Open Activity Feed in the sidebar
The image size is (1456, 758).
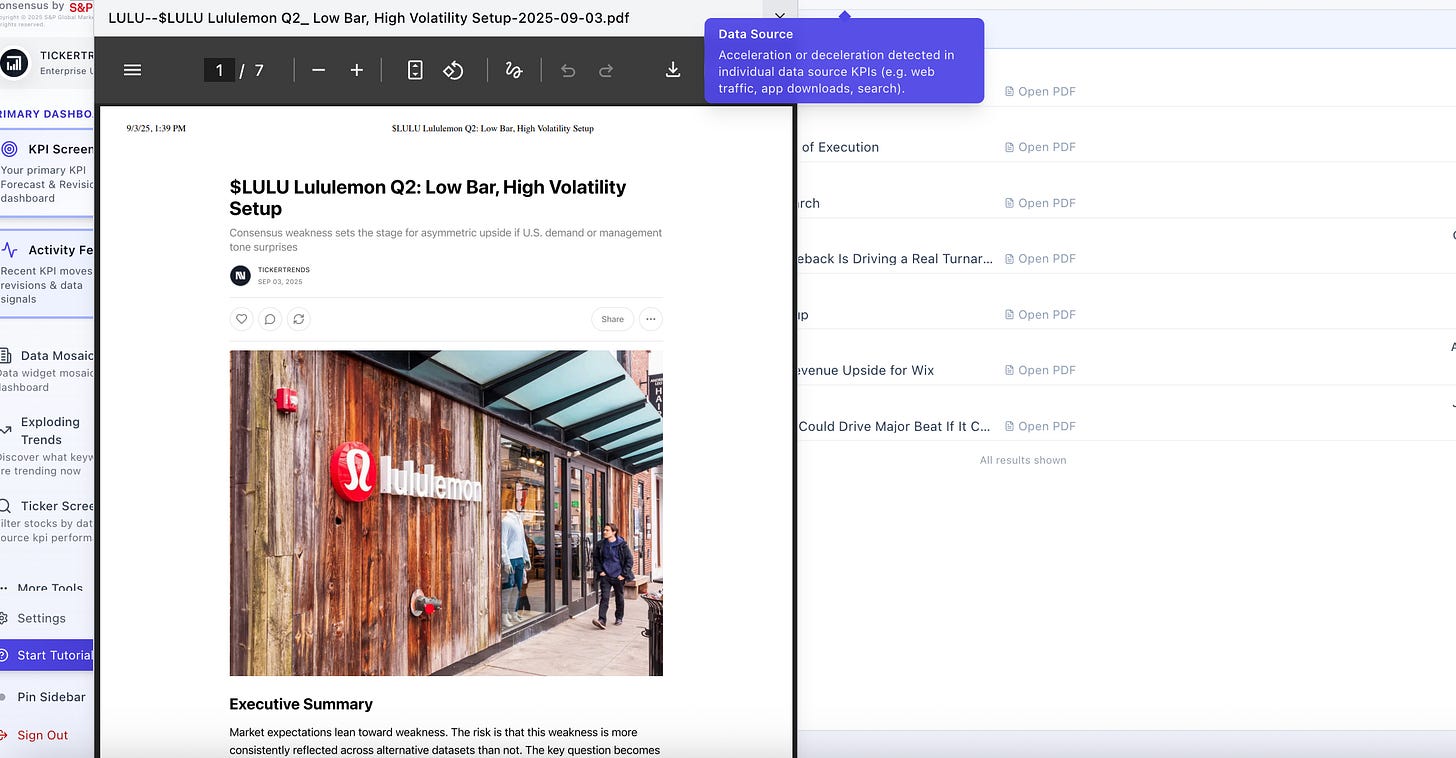point(47,273)
